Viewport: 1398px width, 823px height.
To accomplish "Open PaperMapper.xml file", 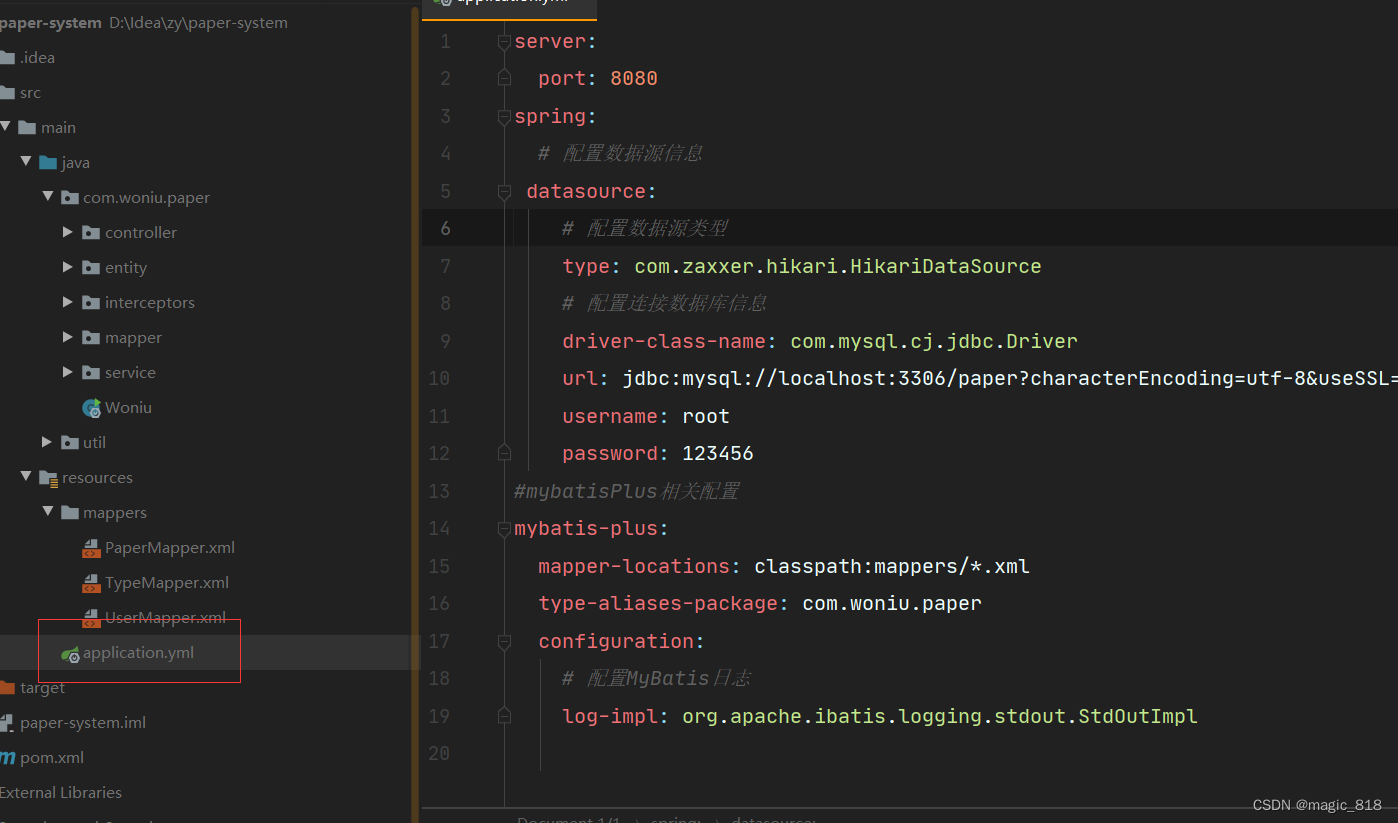I will pyautogui.click(x=170, y=547).
